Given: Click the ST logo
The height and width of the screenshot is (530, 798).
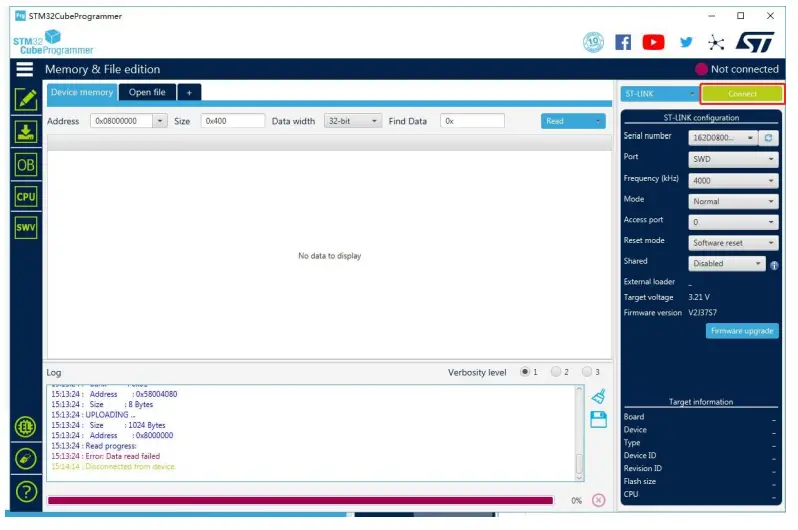Looking at the screenshot, I should (x=755, y=42).
